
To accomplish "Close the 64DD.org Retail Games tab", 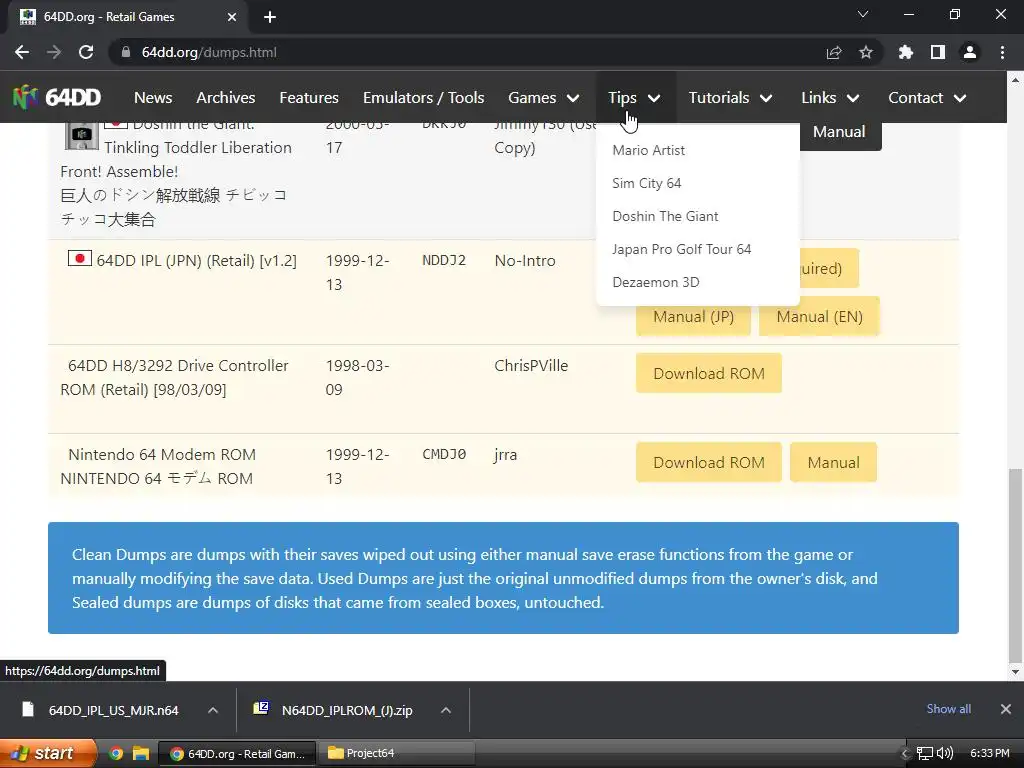I will 232,17.
